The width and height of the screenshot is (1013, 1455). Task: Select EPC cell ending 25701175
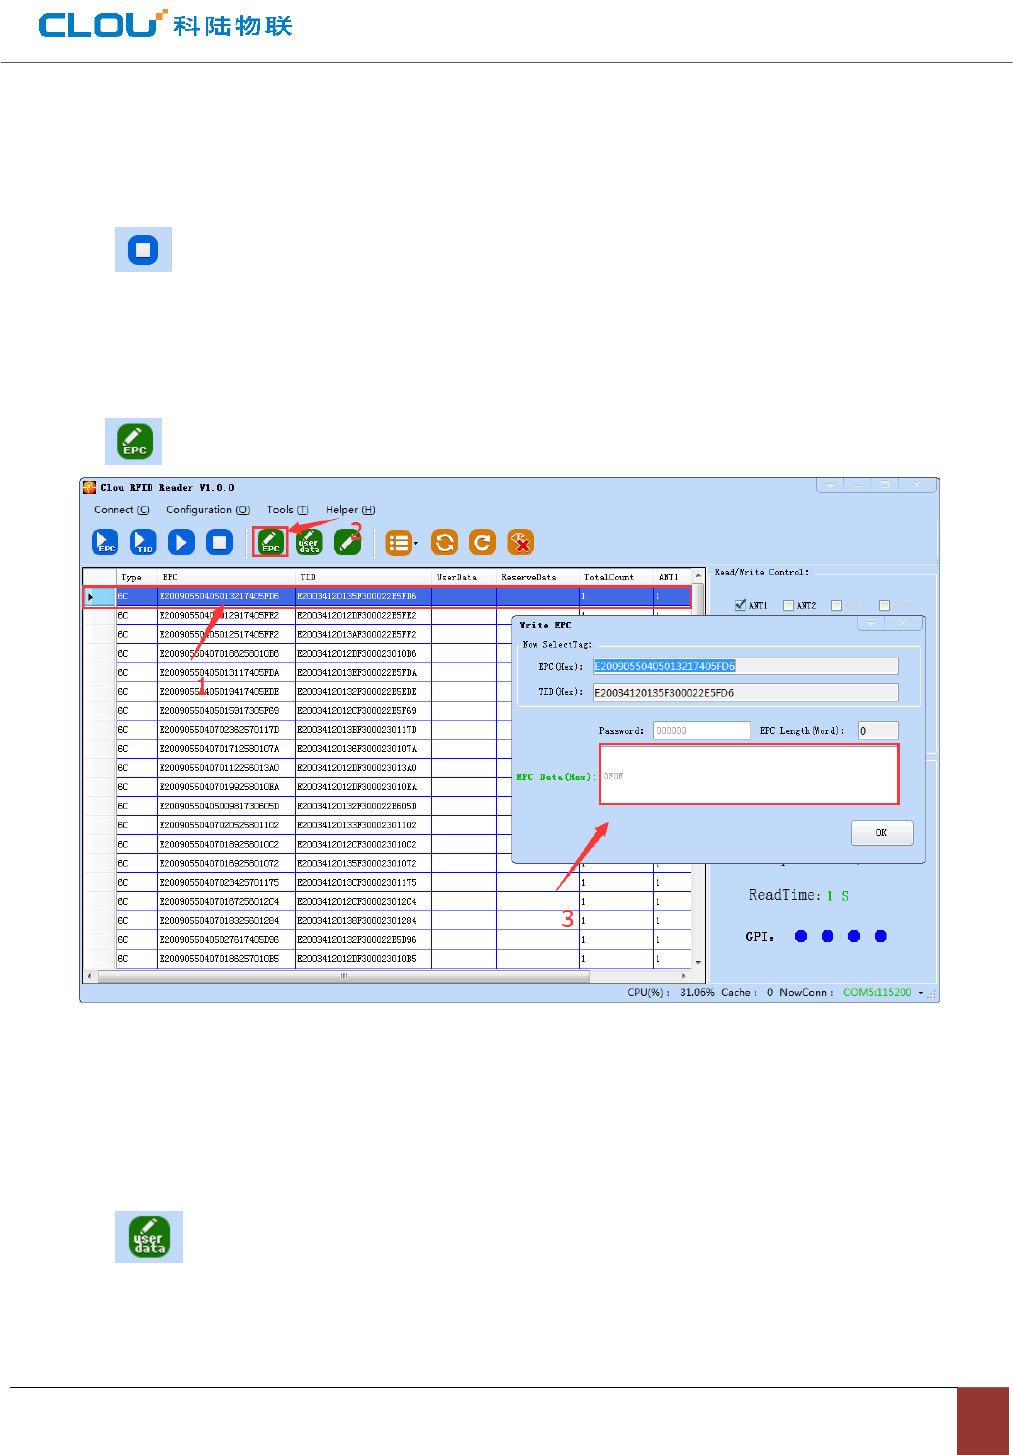coord(226,883)
